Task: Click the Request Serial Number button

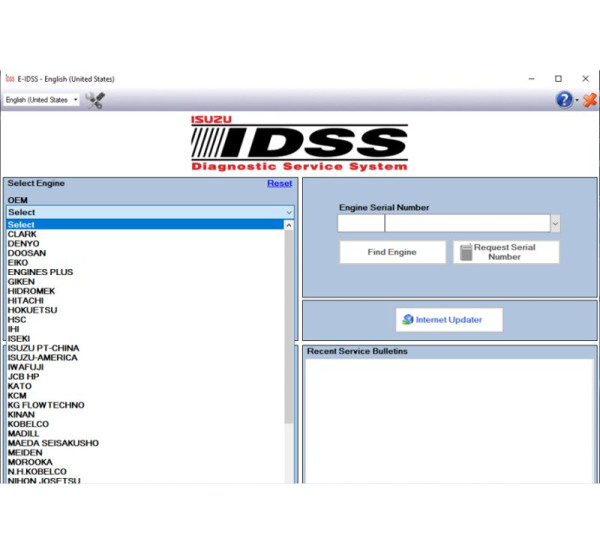Action: [x=506, y=252]
